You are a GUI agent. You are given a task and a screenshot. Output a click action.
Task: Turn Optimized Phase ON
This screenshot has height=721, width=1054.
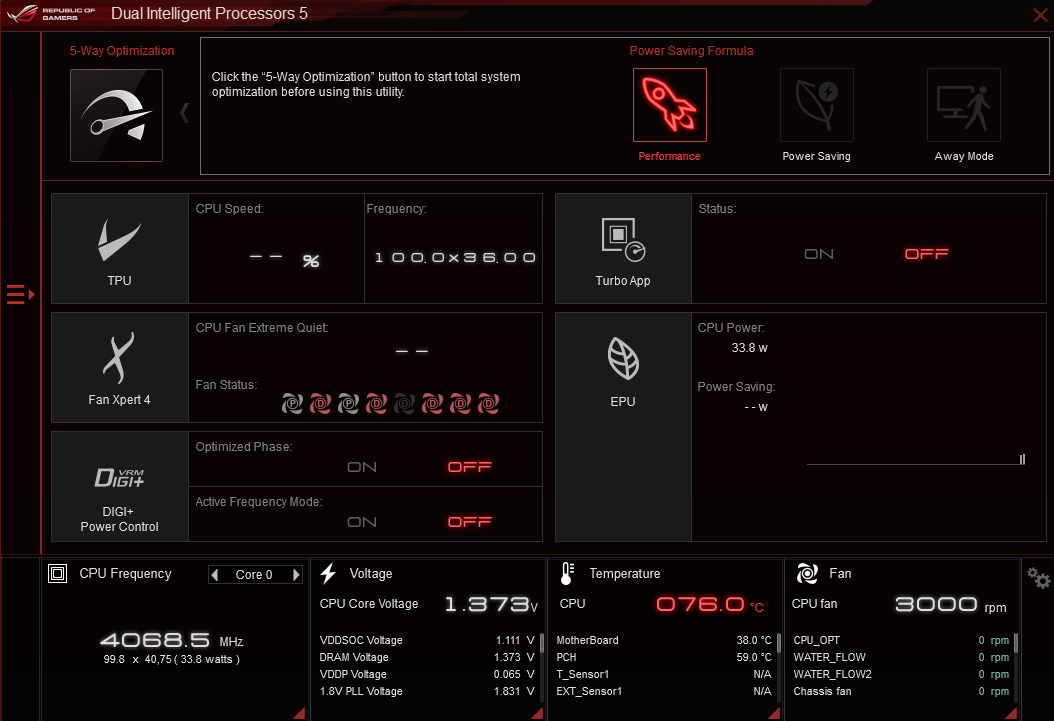(362, 467)
